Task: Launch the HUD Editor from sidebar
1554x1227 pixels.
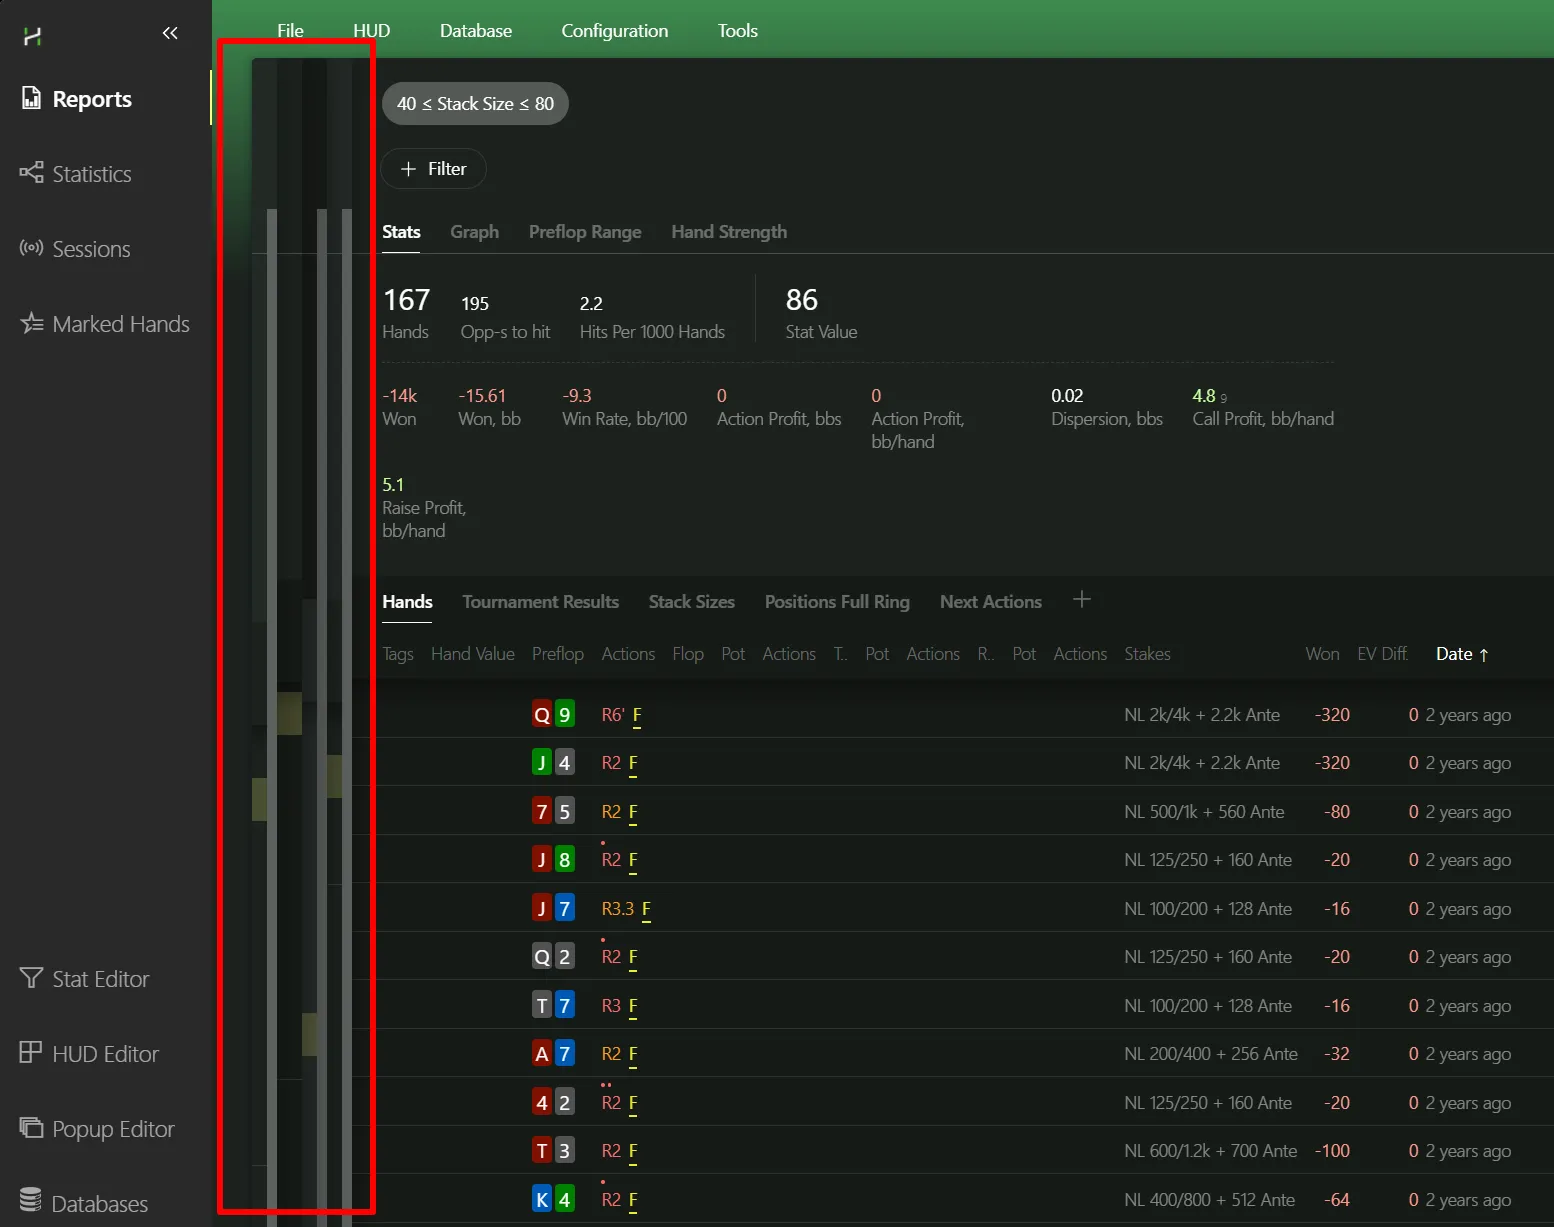Action: [x=32, y=1053]
